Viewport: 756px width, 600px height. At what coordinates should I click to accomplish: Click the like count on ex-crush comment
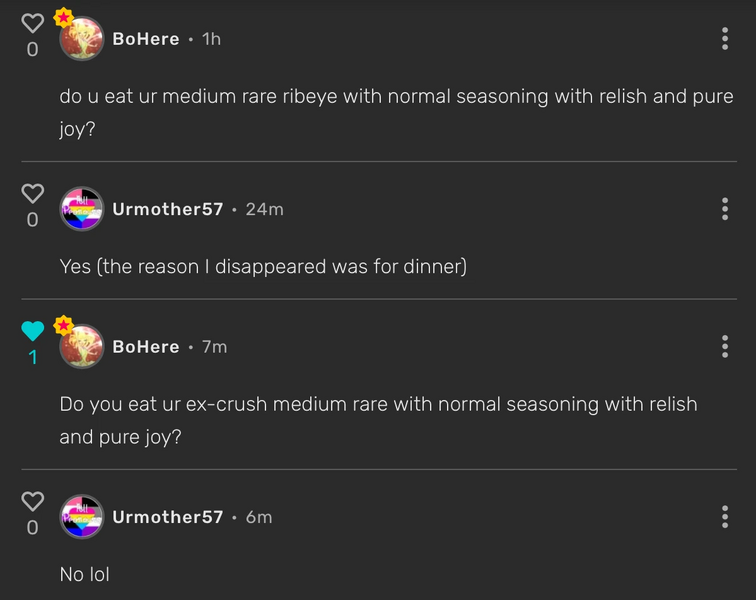(x=33, y=357)
